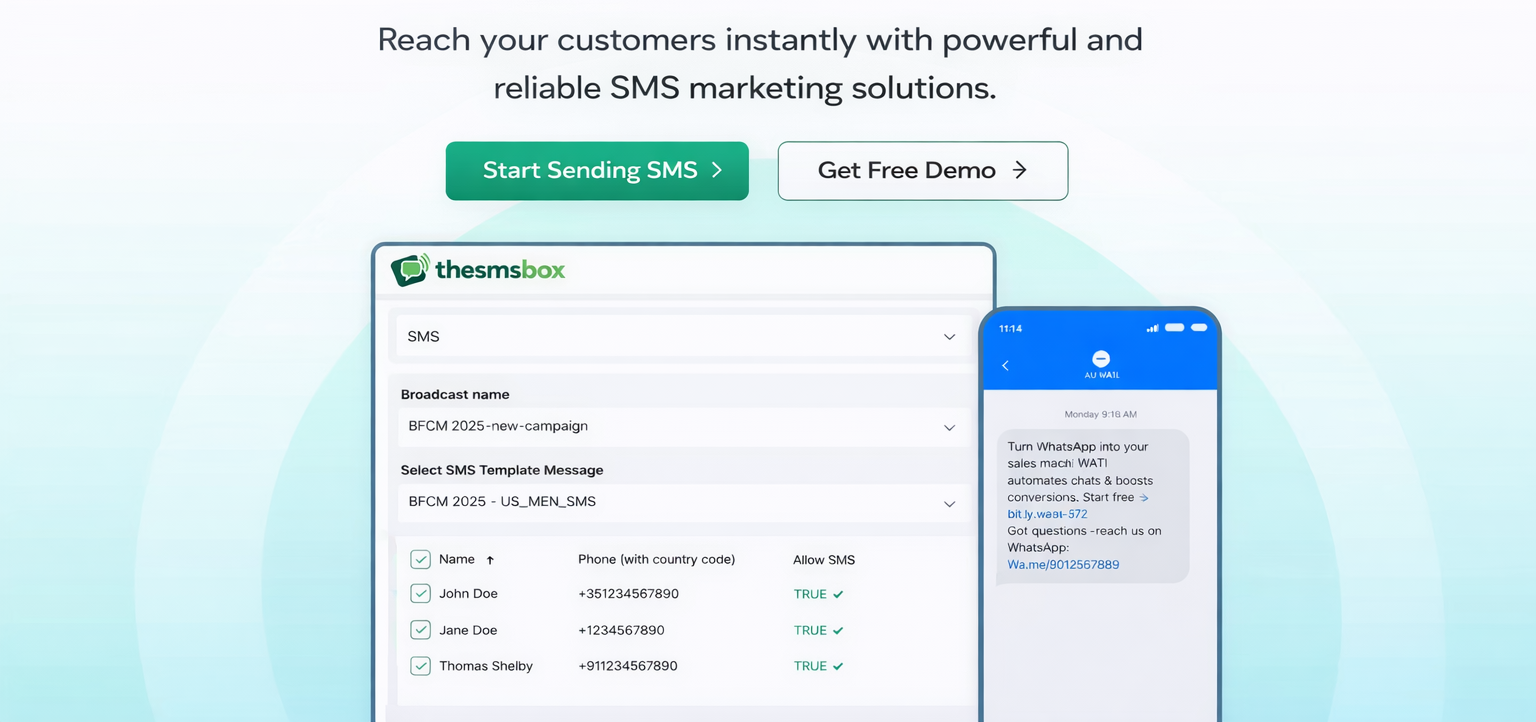This screenshot has width=1536, height=722.
Task: Toggle the select-all checkbox beside Name
Action: (420, 559)
